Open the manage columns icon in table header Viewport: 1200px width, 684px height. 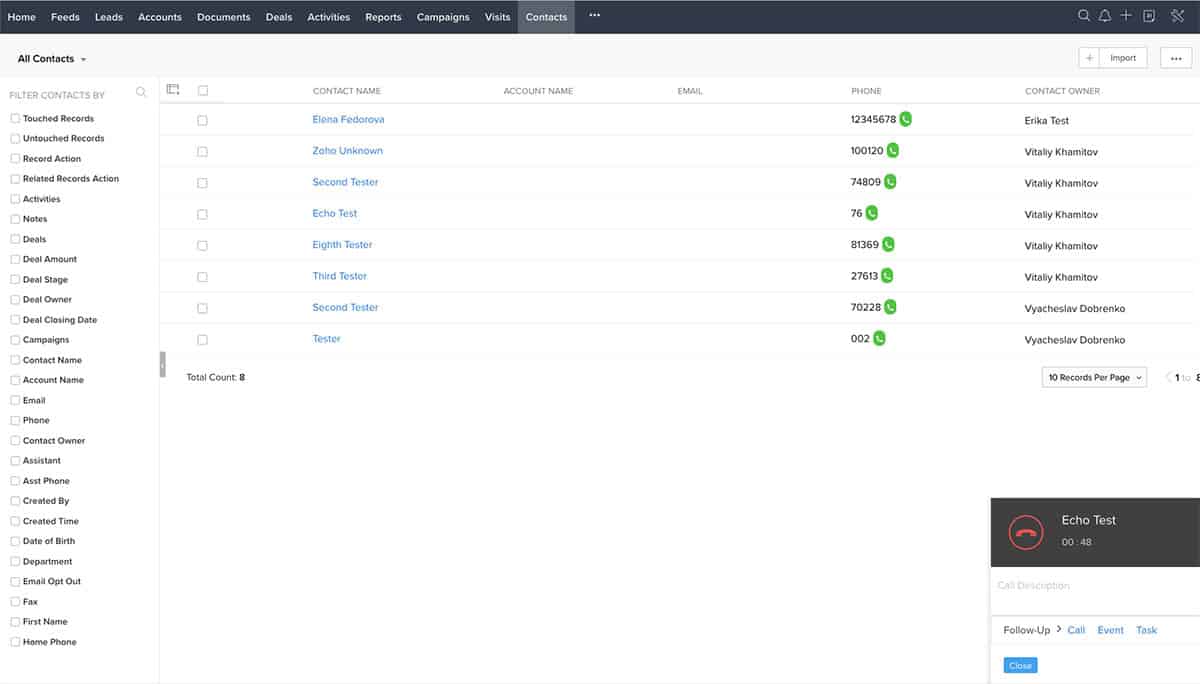tap(173, 90)
